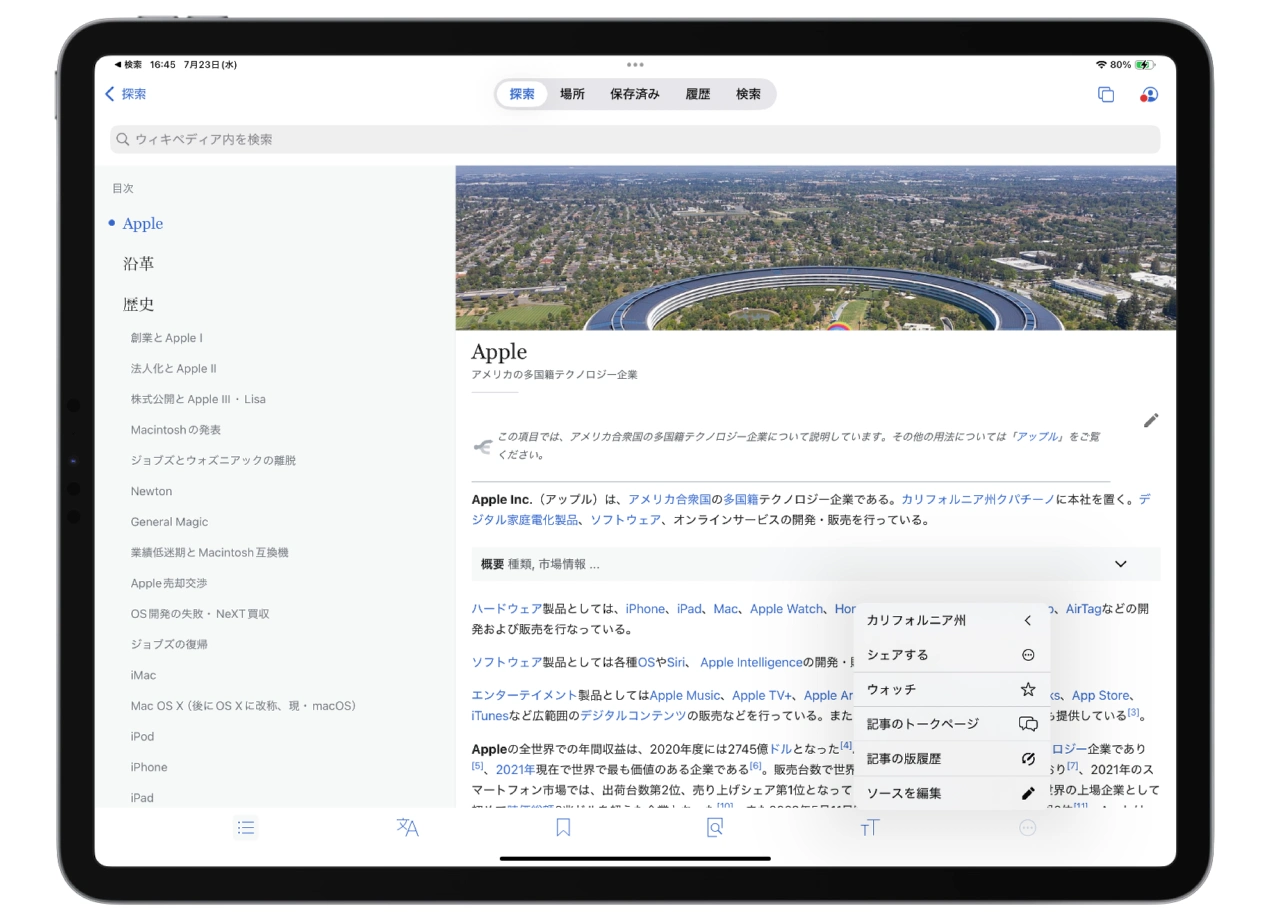Select 創業とApple I in the sidebar

point(166,336)
